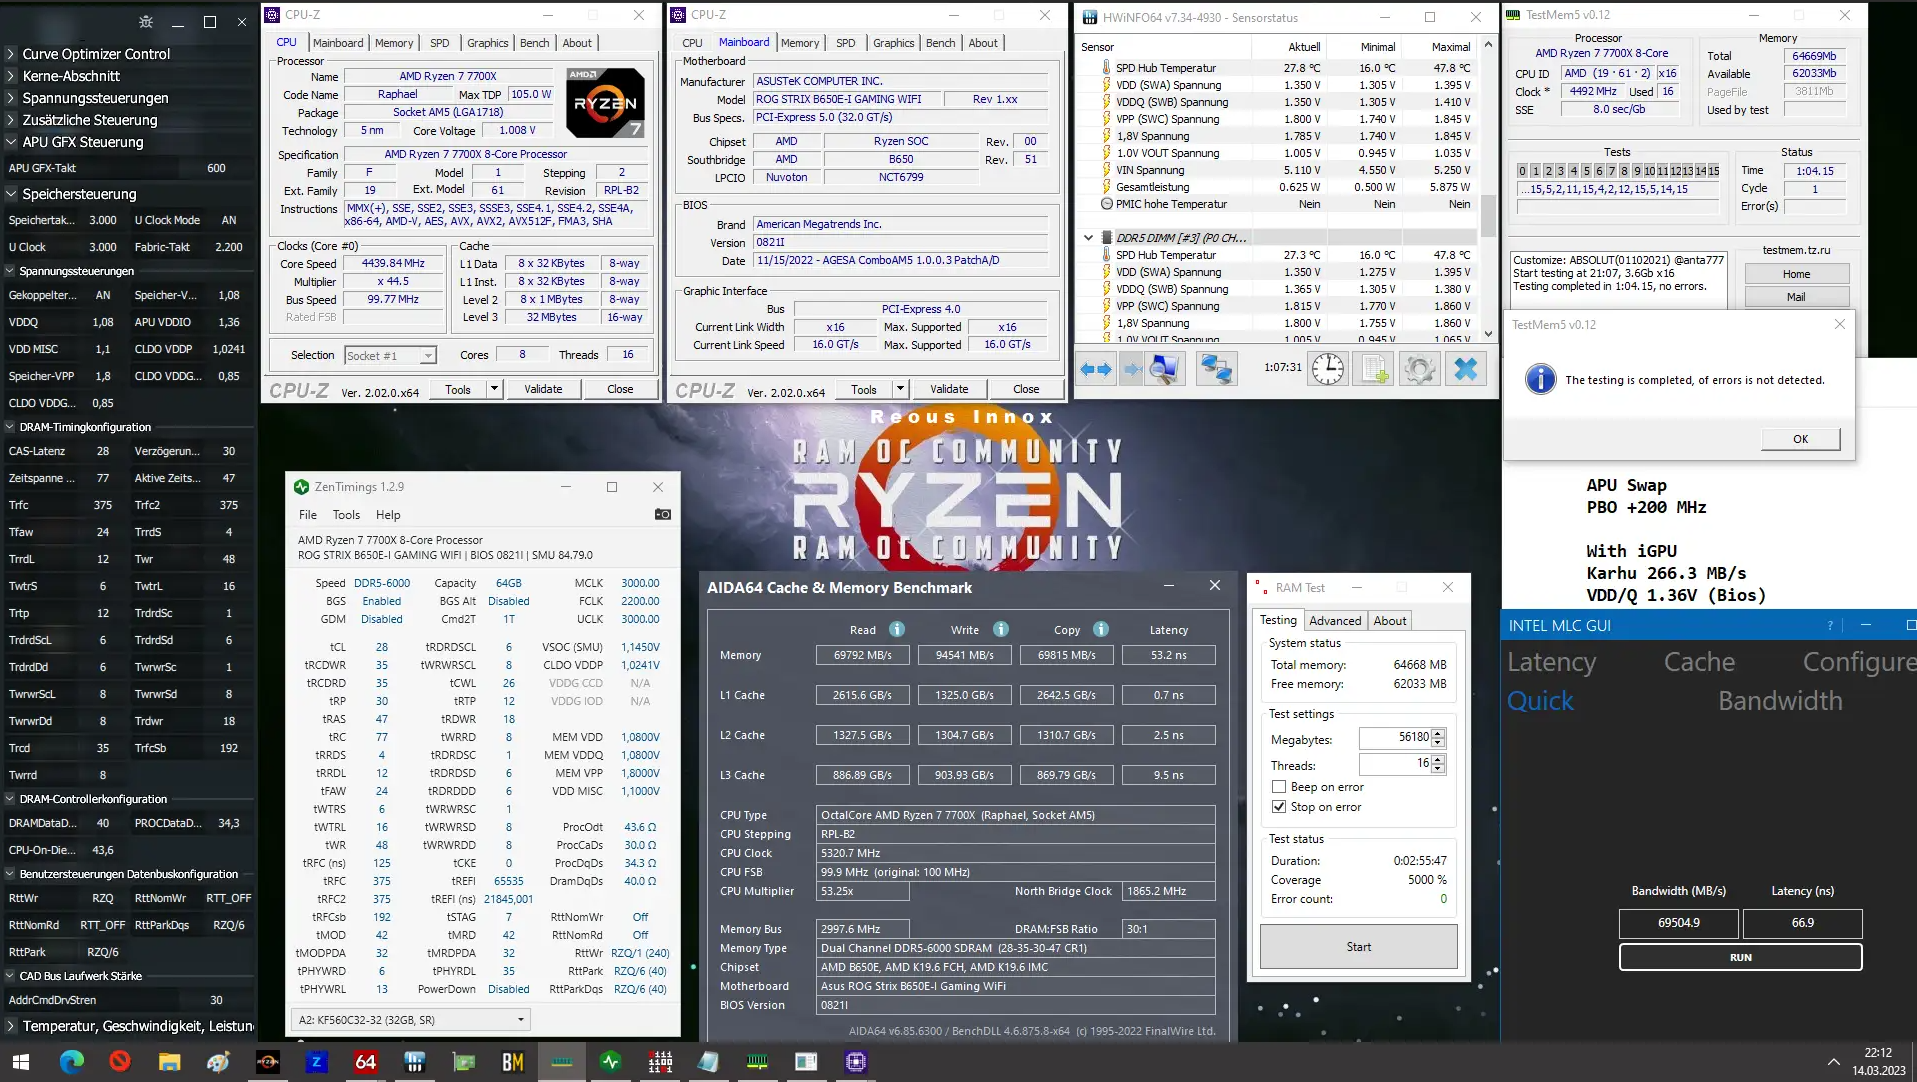Viewport: 1917px width, 1082px height.
Task: Uncheck the Stop on error checkbox
Action: (x=1278, y=807)
